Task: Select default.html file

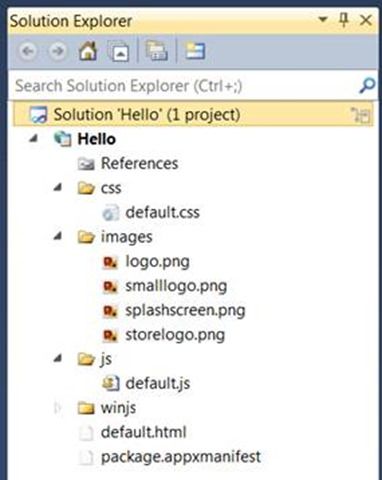Action: pyautogui.click(x=143, y=432)
